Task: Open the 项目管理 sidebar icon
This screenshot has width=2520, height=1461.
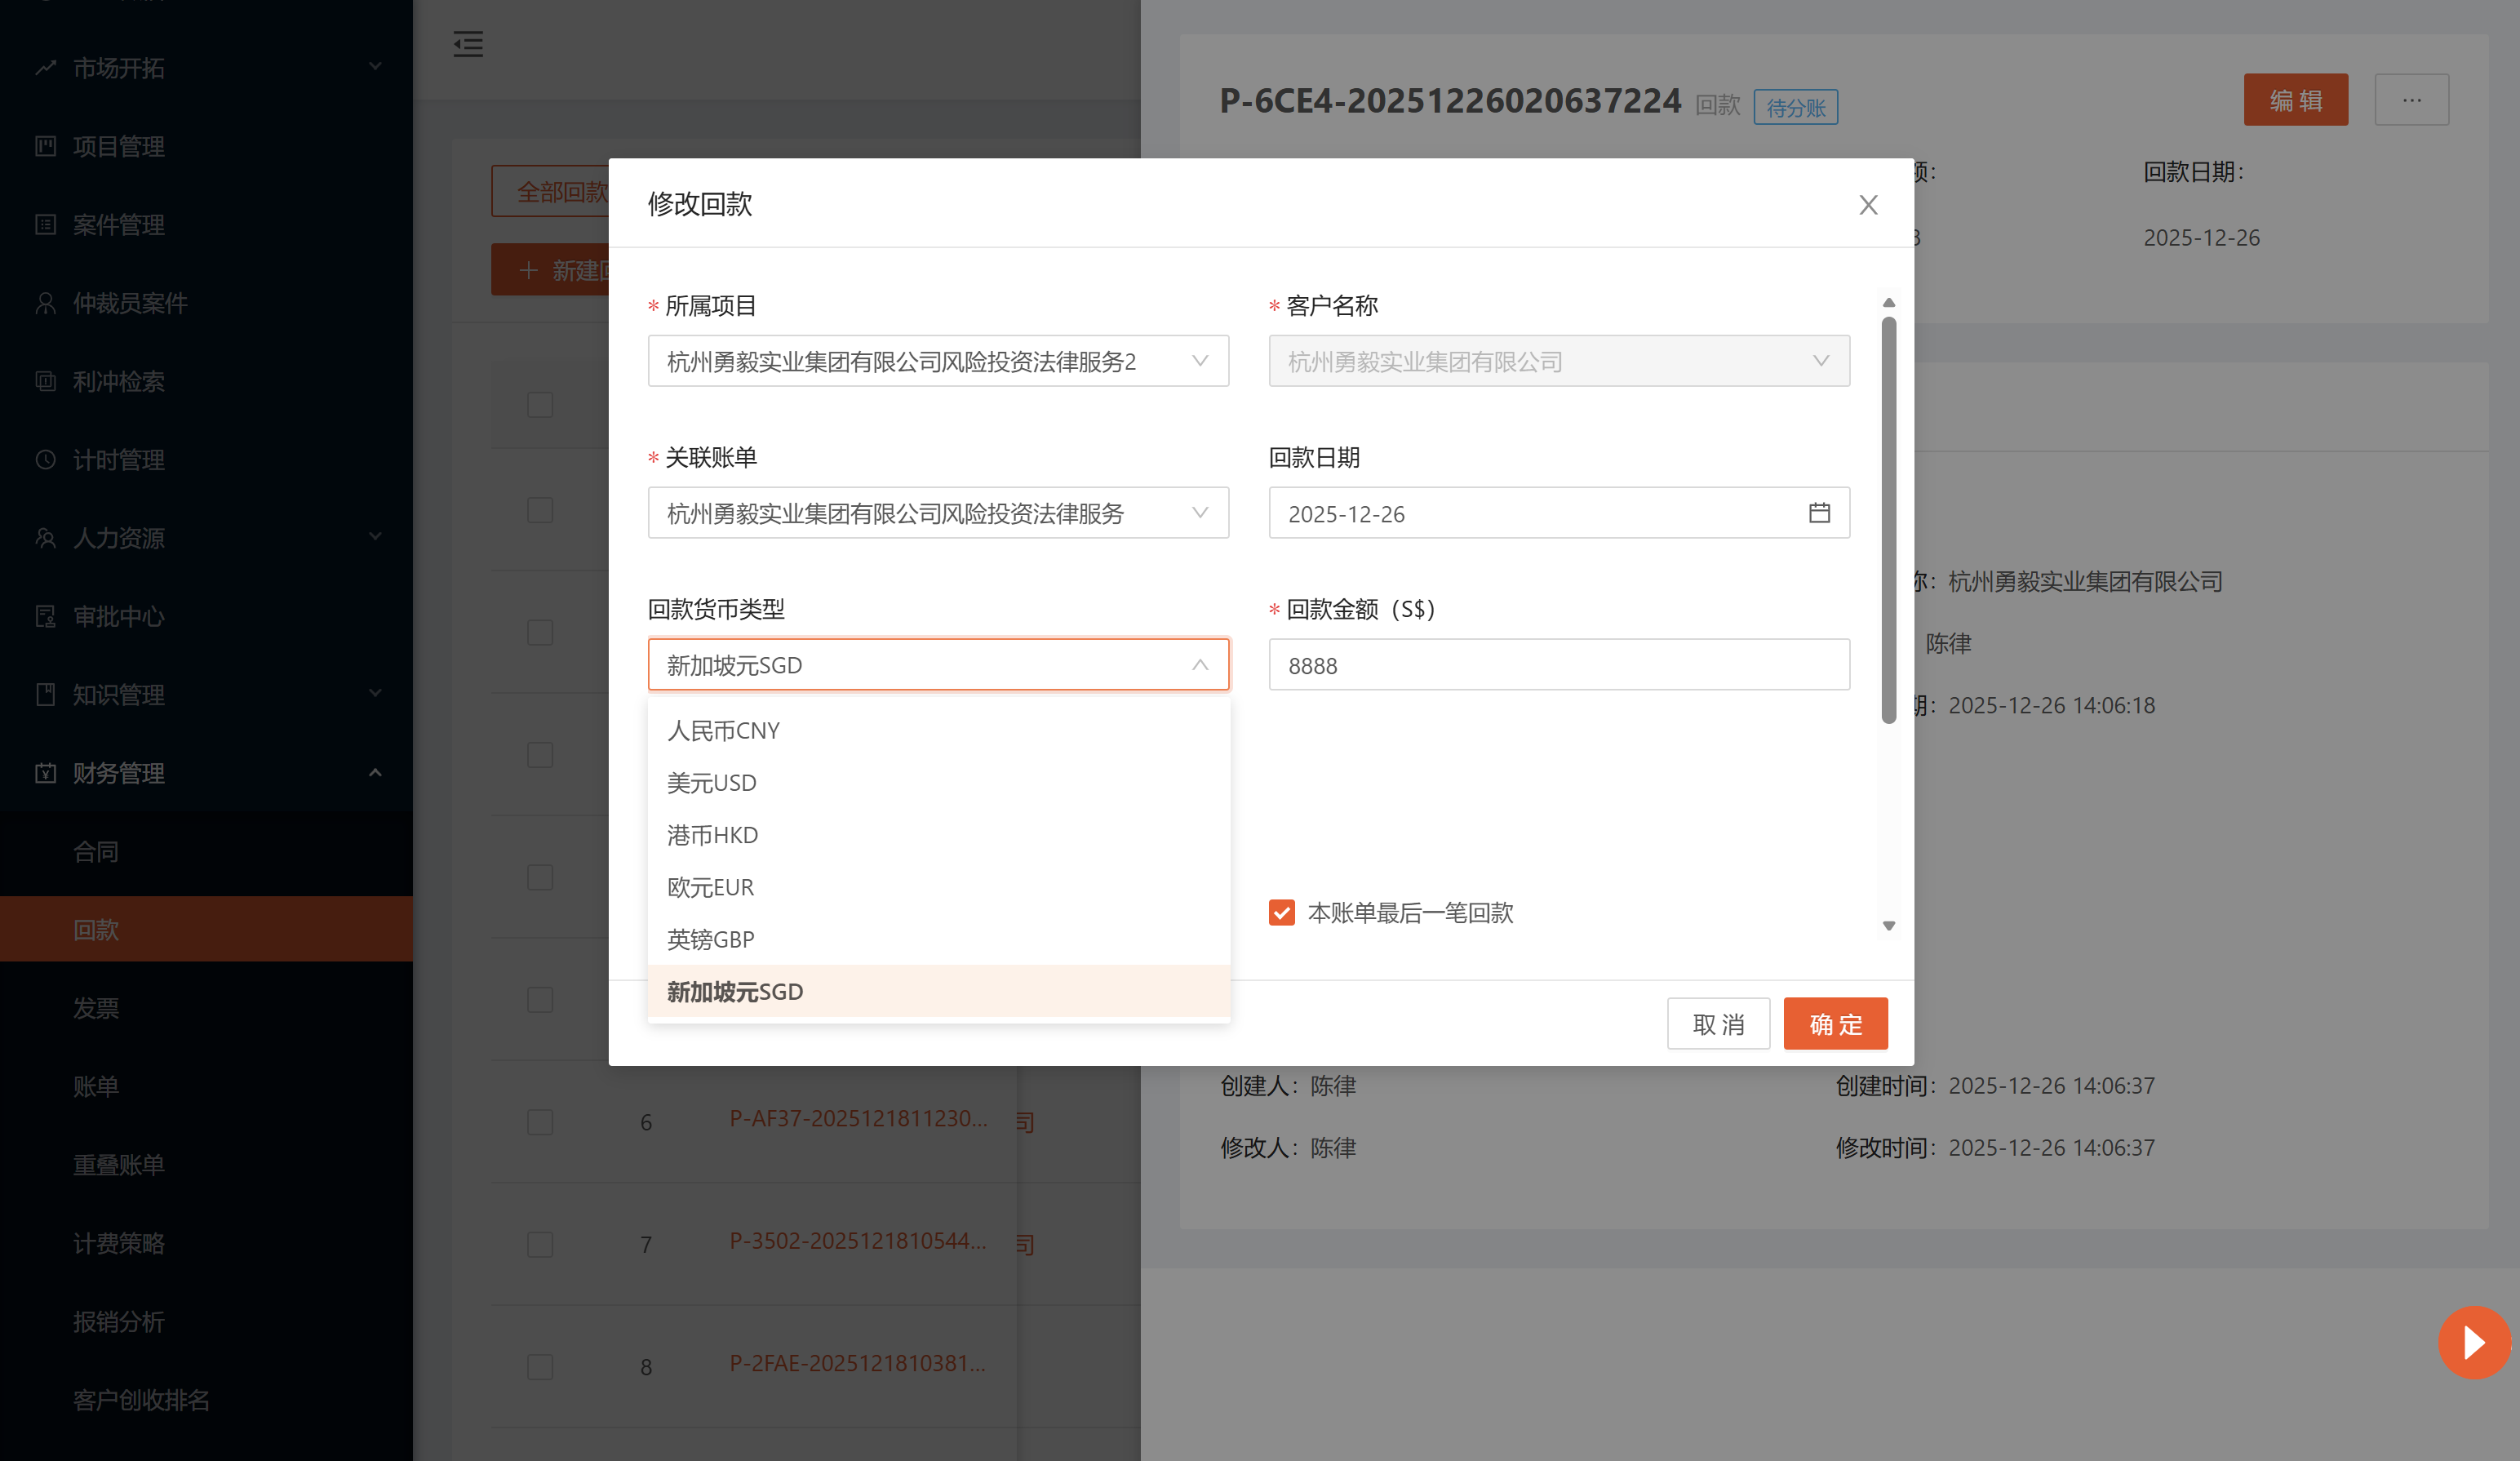Action: click(46, 146)
